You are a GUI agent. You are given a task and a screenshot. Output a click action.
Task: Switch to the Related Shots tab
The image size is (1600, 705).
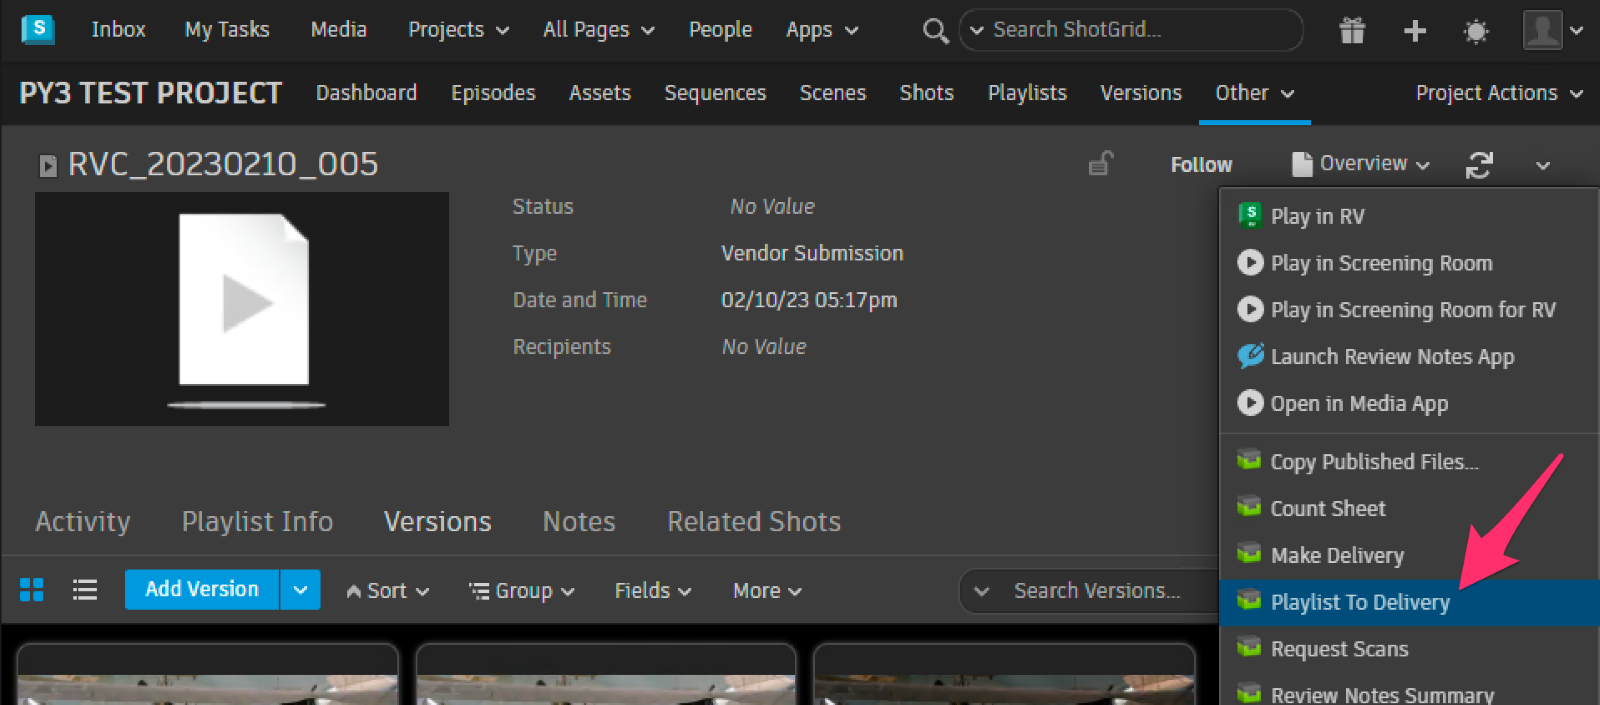(x=754, y=521)
